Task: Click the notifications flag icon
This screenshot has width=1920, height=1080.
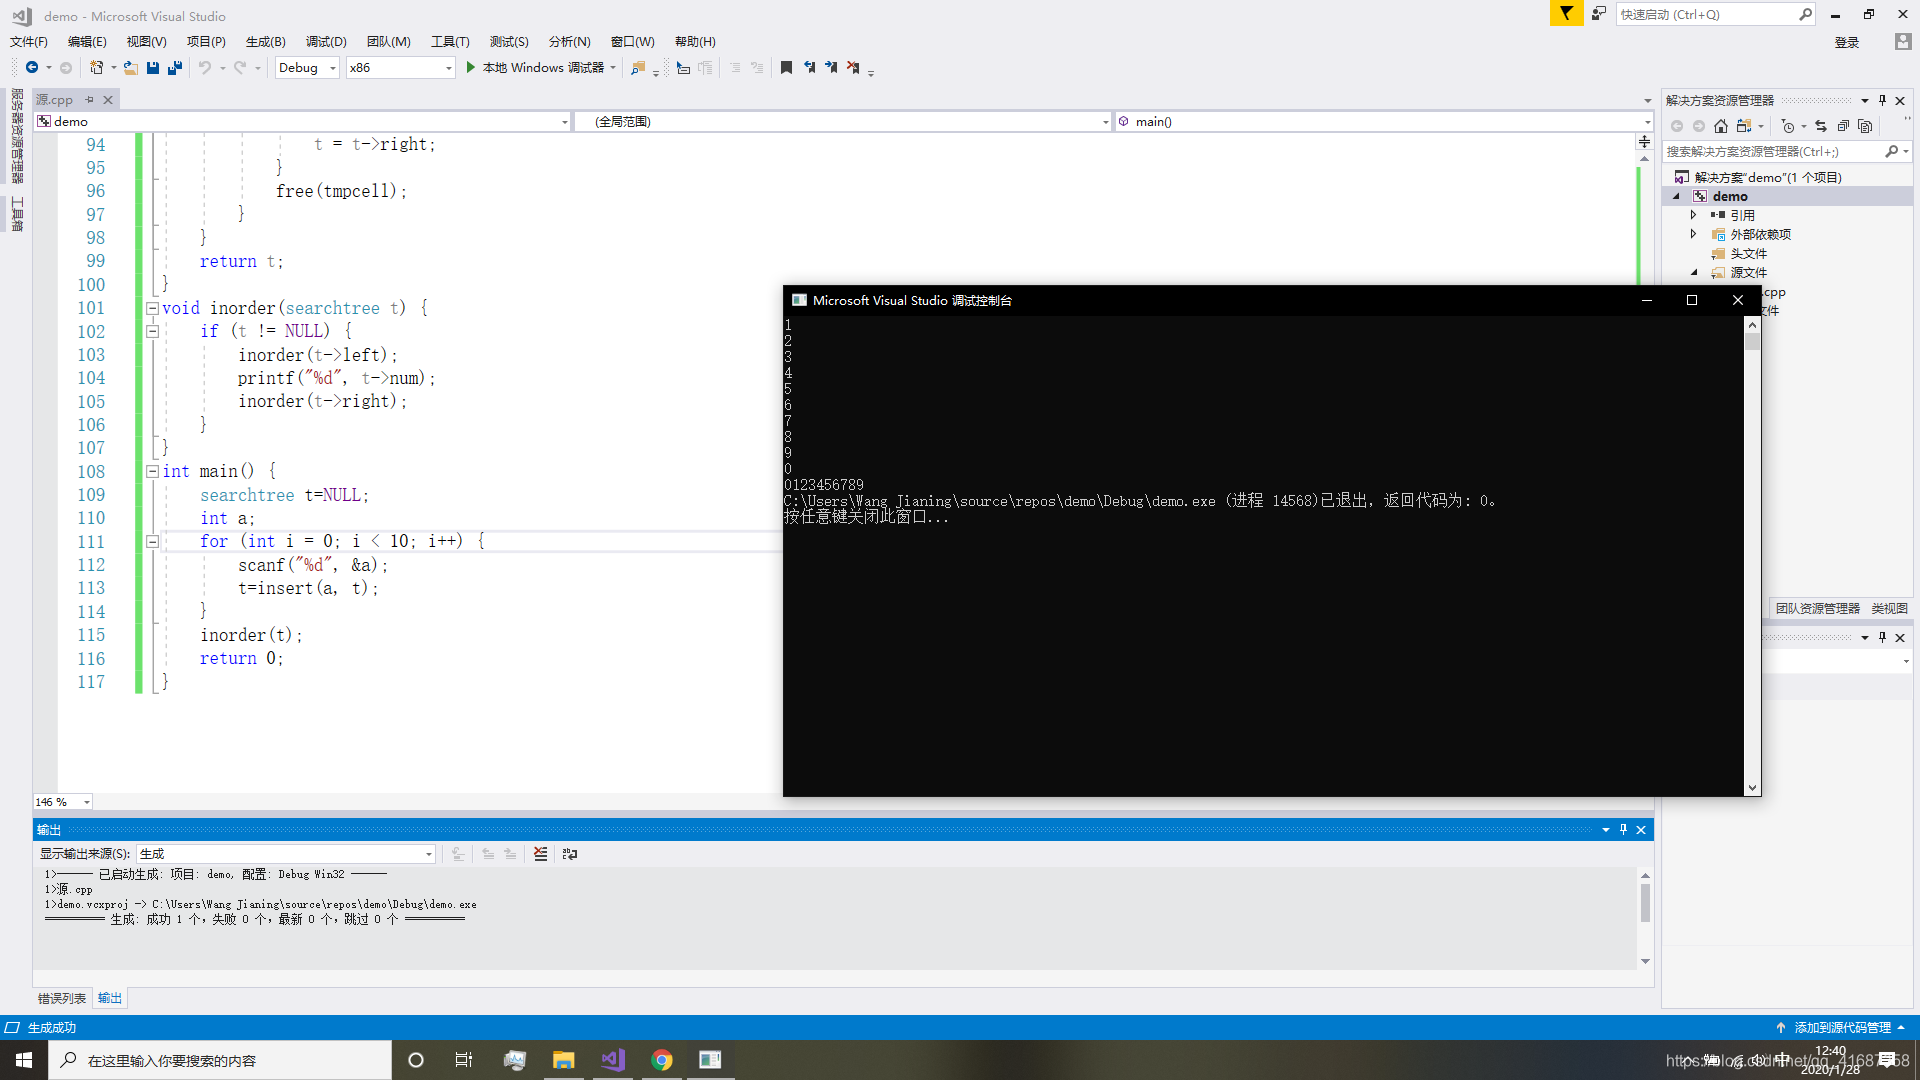Action: click(x=1566, y=13)
